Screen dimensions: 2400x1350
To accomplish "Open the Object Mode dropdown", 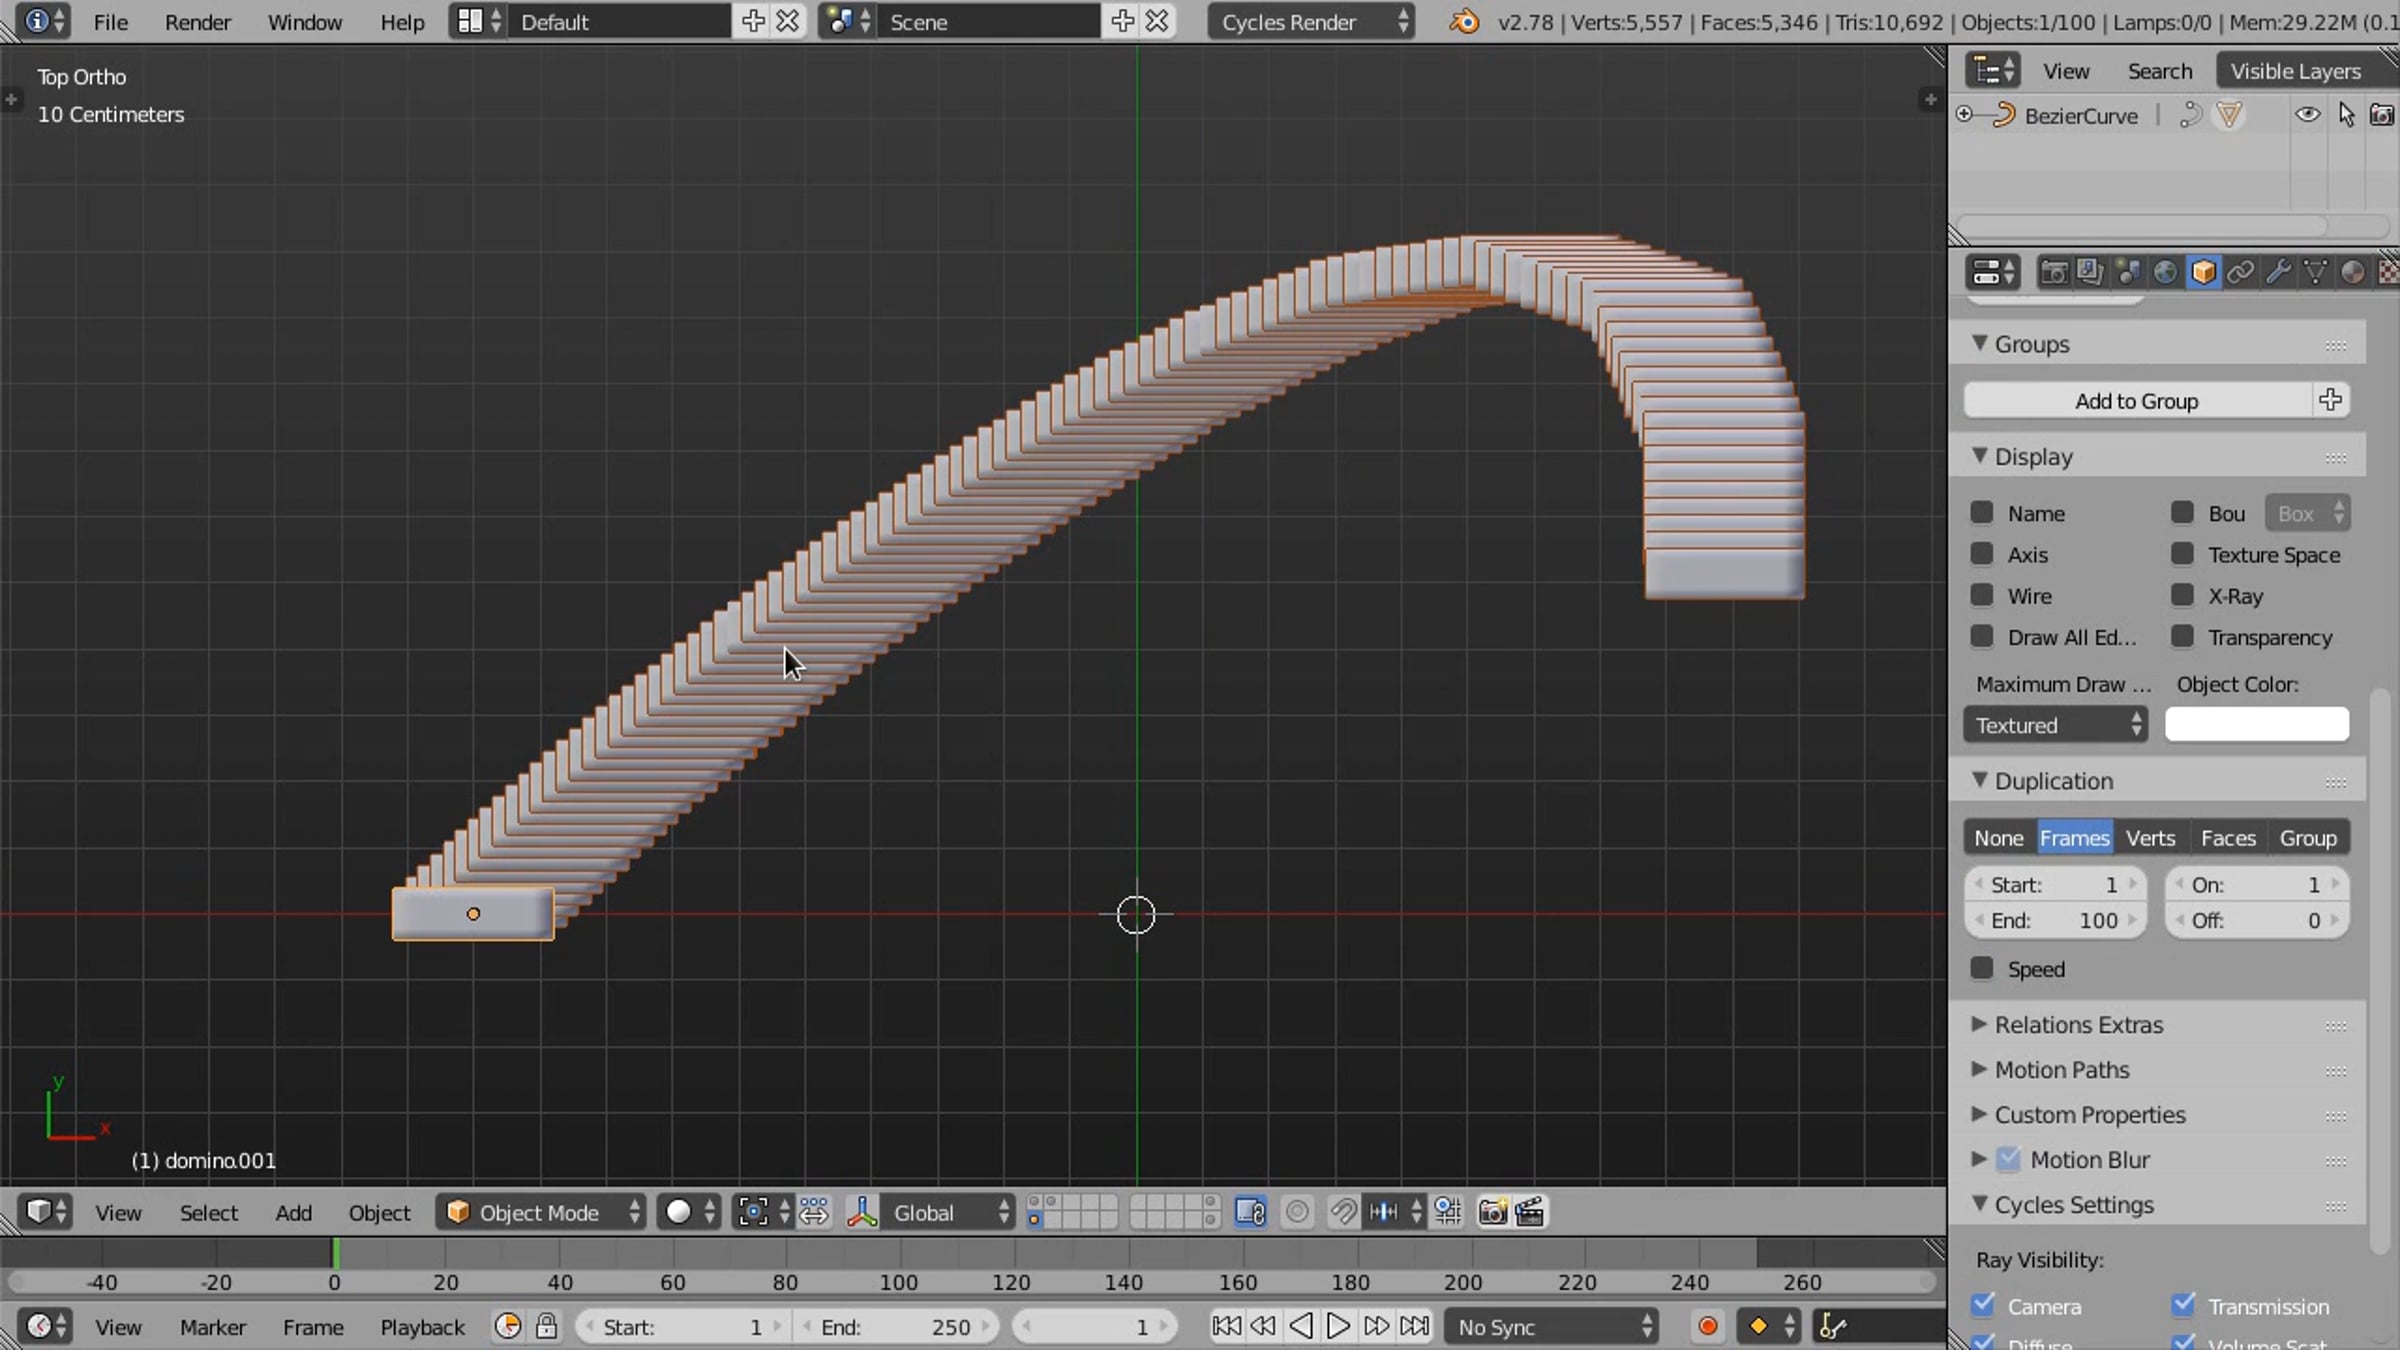I will pos(542,1212).
